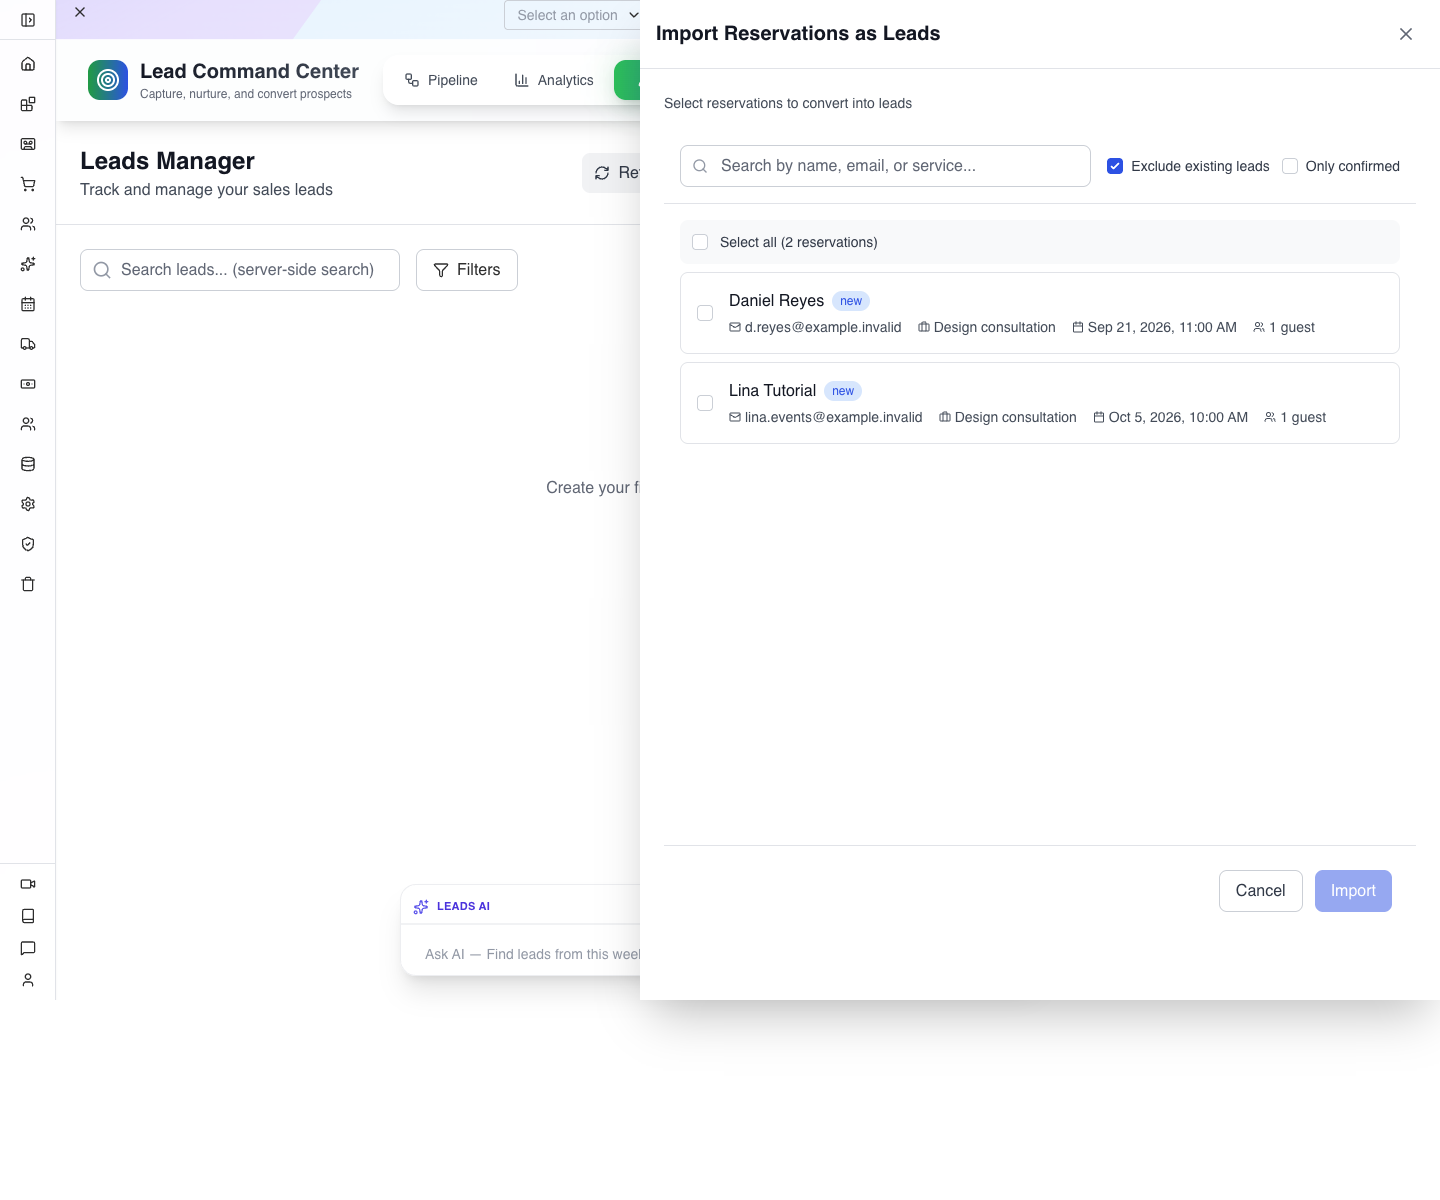
Task: Click the Search leads input field
Action: point(240,270)
